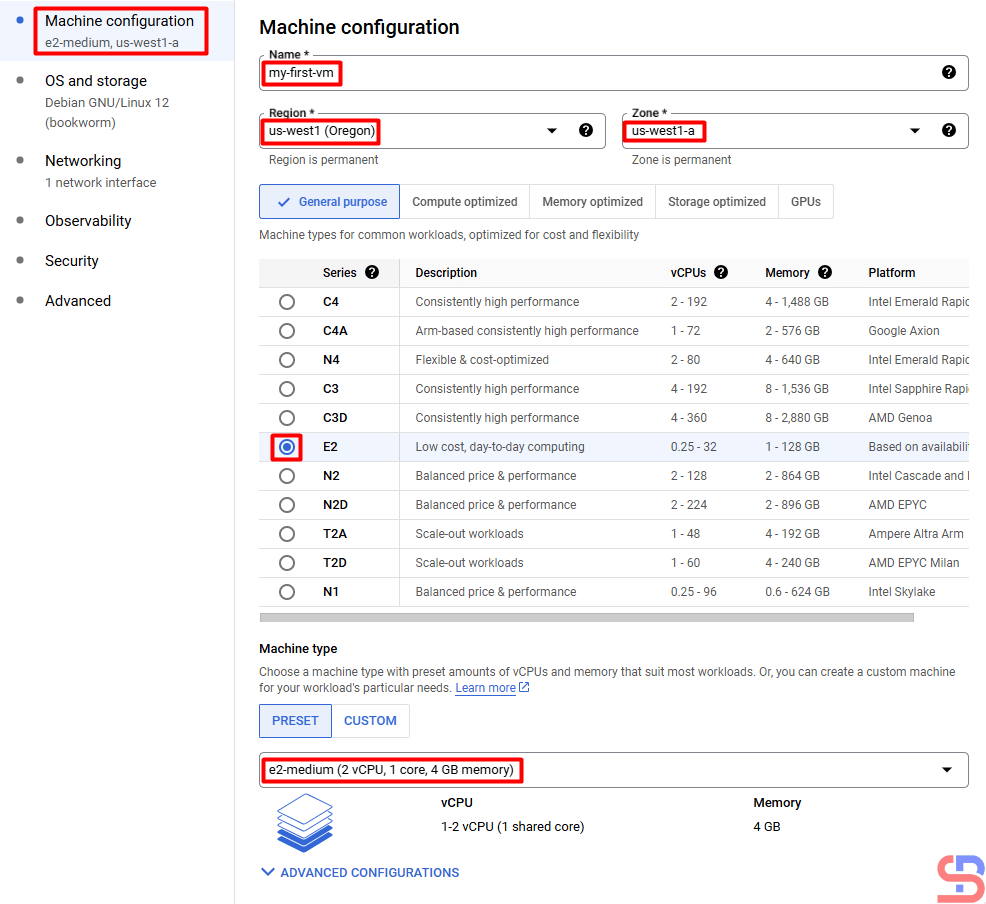The width and height of the screenshot is (986, 904).
Task: Switch to the Compute optimized tab
Action: (464, 202)
